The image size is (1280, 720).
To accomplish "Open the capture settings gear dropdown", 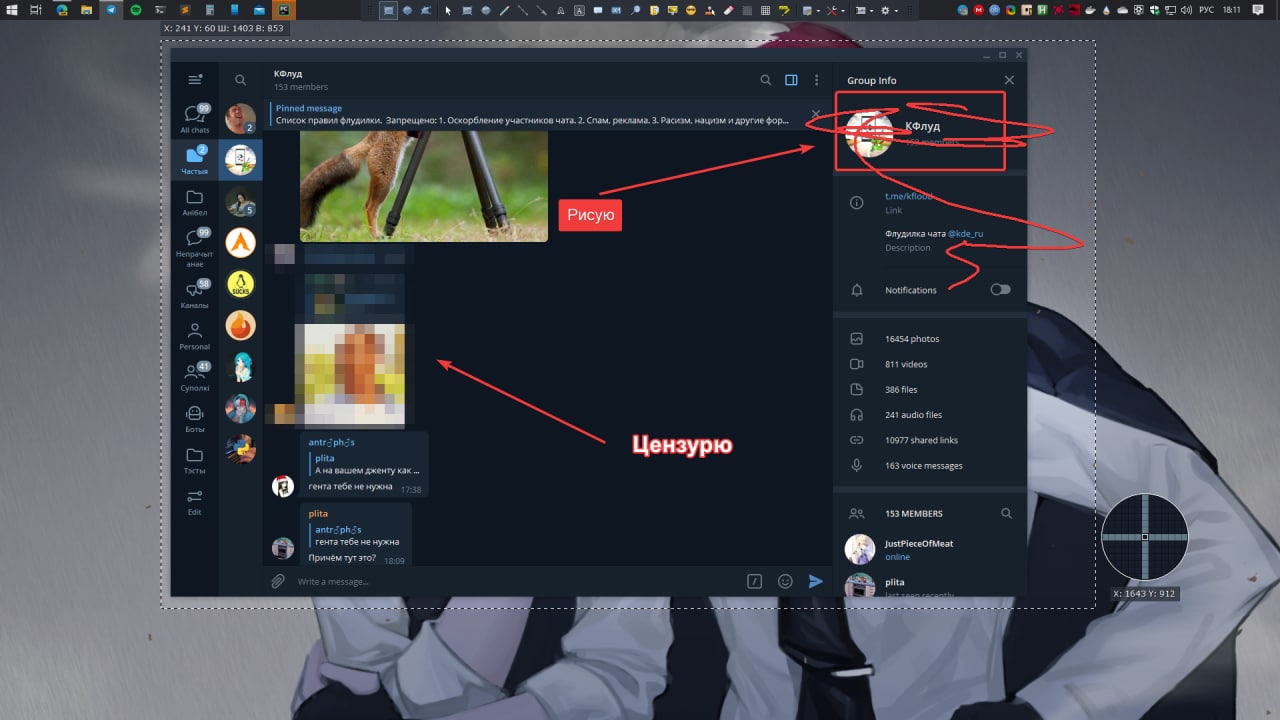I will pyautogui.click(x=890, y=10).
